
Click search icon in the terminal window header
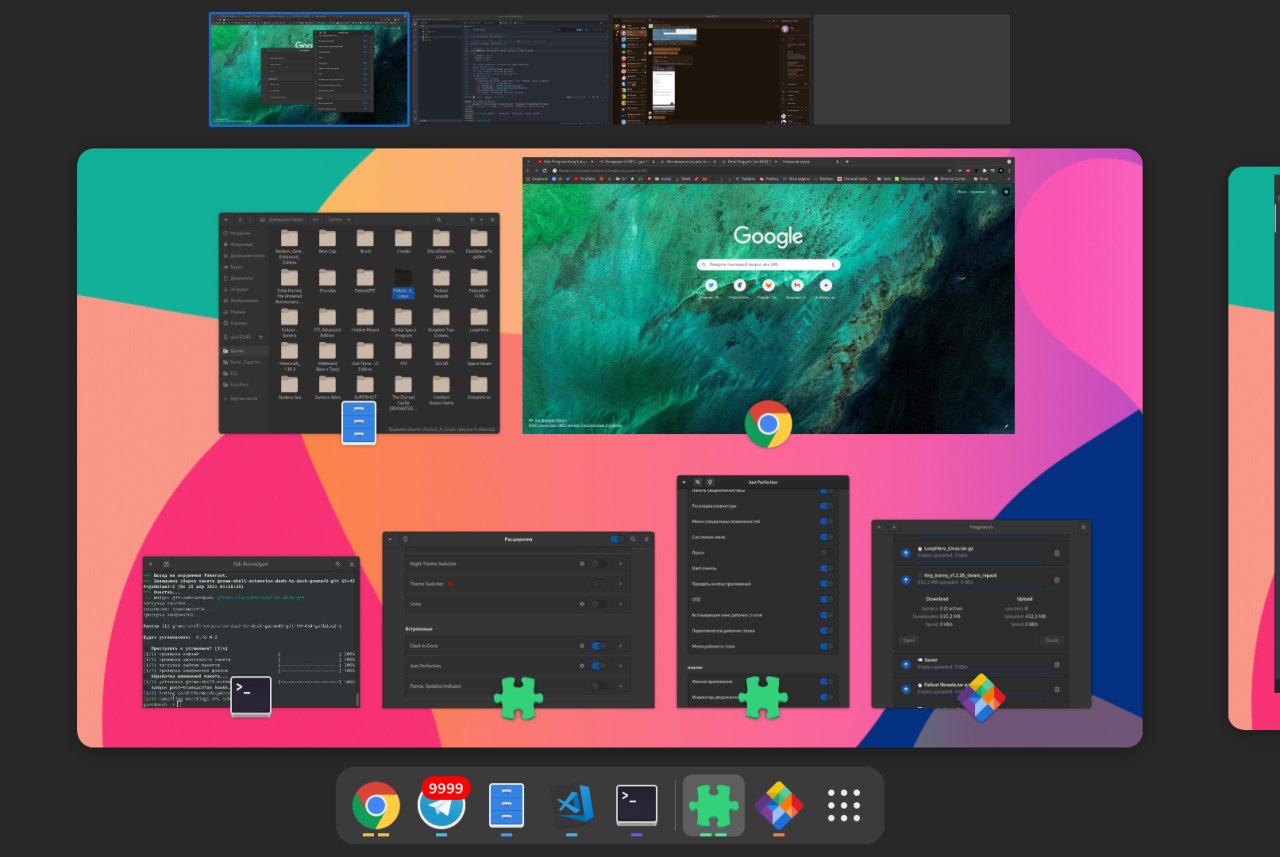(x=338, y=564)
